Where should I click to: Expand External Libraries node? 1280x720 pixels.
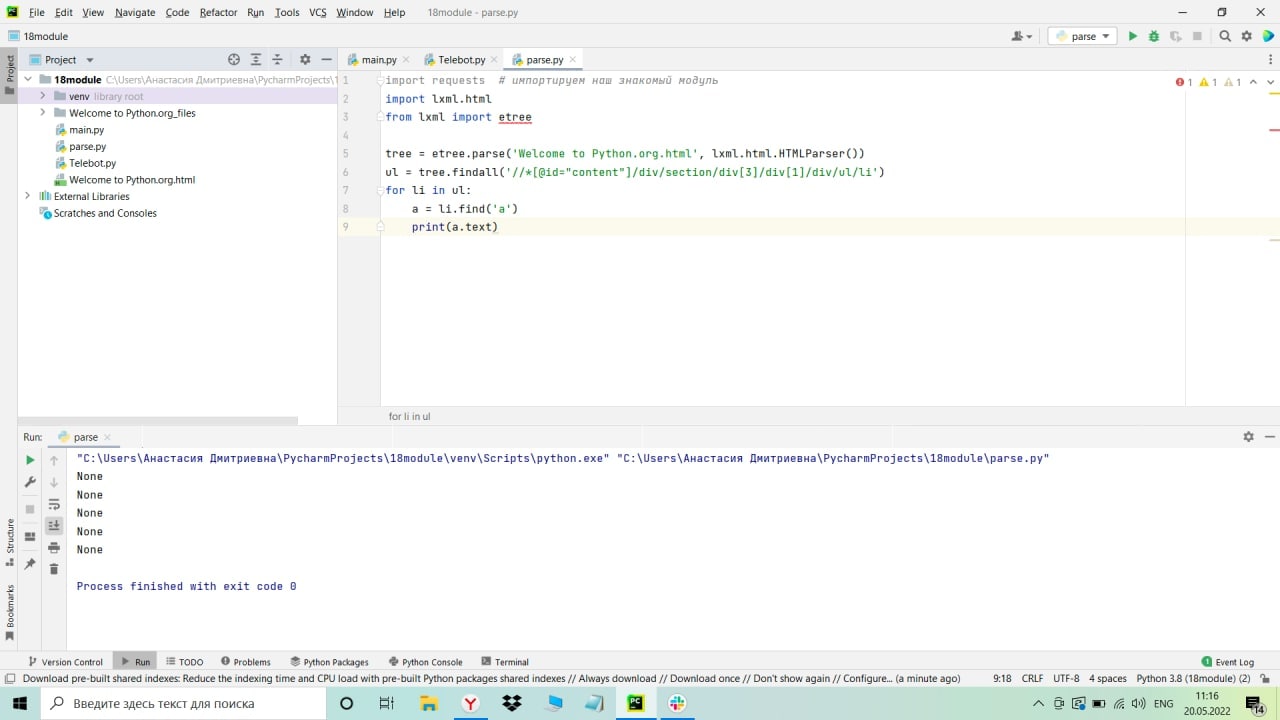28,196
